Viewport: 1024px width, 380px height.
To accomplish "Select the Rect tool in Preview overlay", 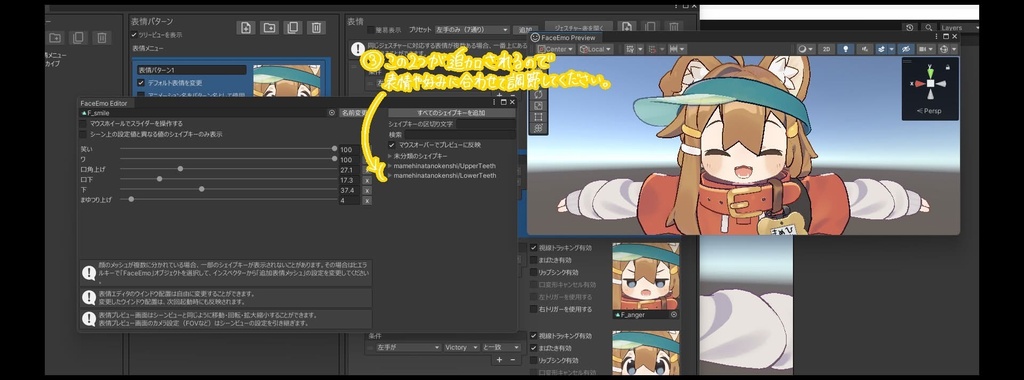I will click(x=539, y=117).
